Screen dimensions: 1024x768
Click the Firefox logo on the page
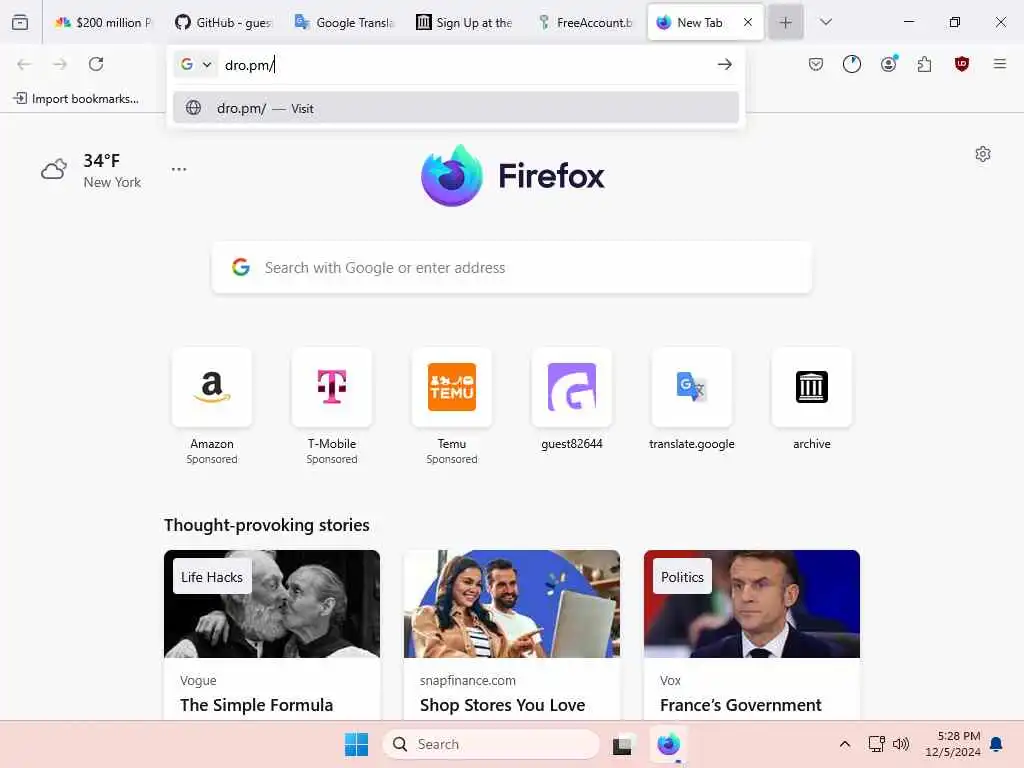pyautogui.click(x=513, y=175)
